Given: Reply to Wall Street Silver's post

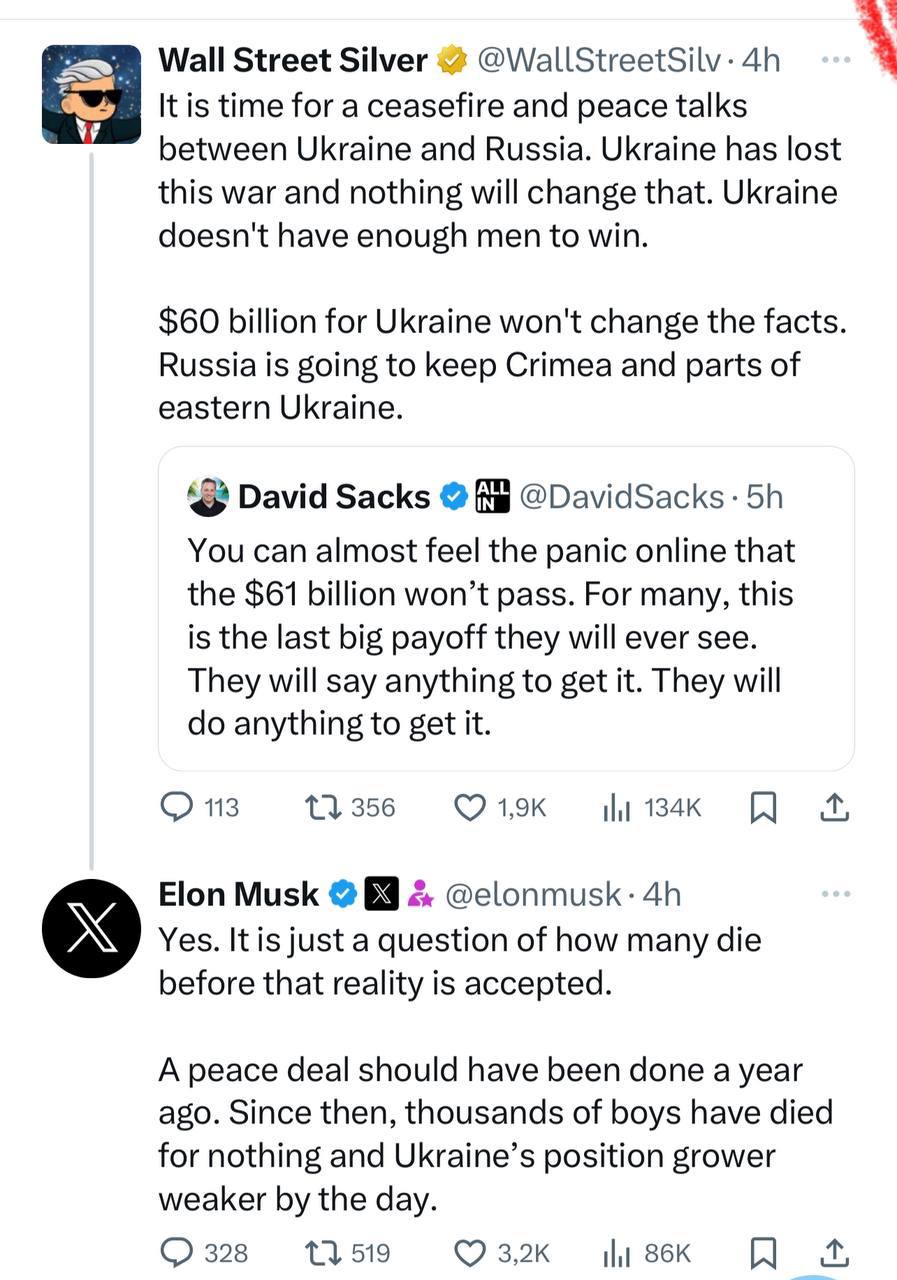Looking at the screenshot, I should pos(178,807).
